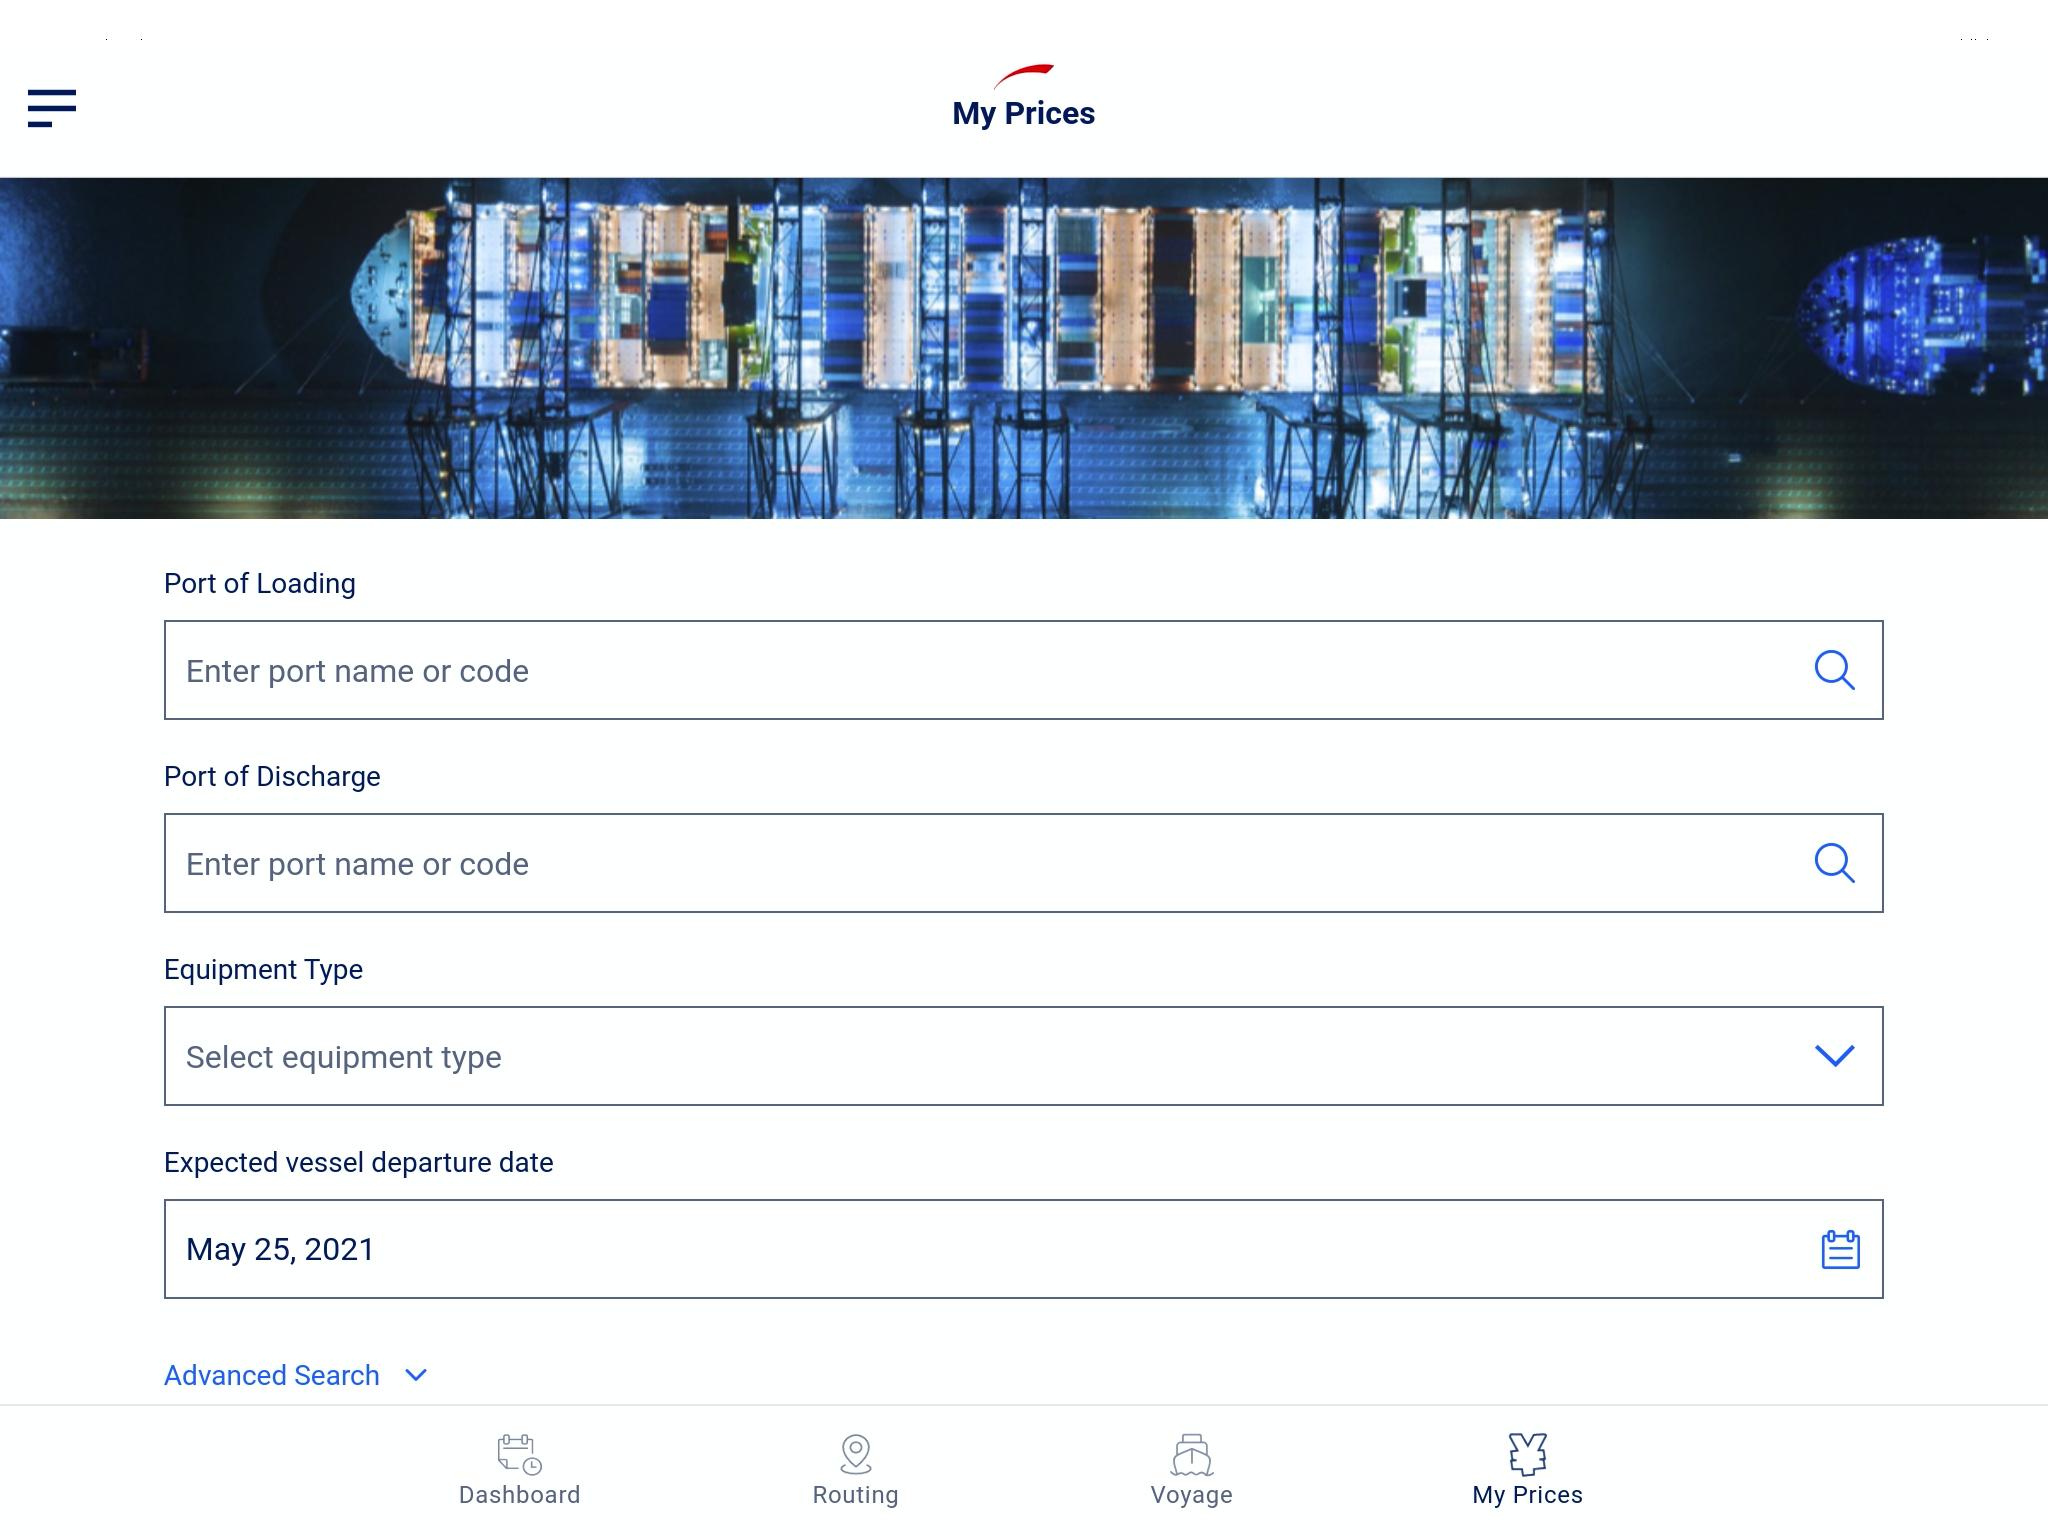Click the Advanced Search chevron arrow
The height and width of the screenshot is (1536, 2048).
point(416,1375)
